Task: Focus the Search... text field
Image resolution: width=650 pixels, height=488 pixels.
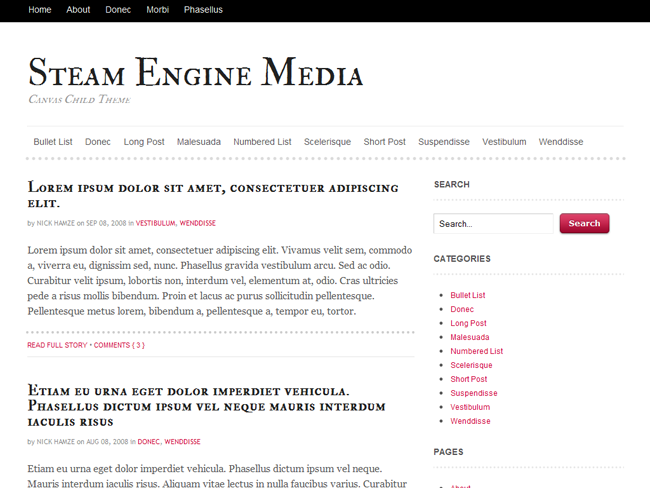Action: pyautogui.click(x=493, y=223)
